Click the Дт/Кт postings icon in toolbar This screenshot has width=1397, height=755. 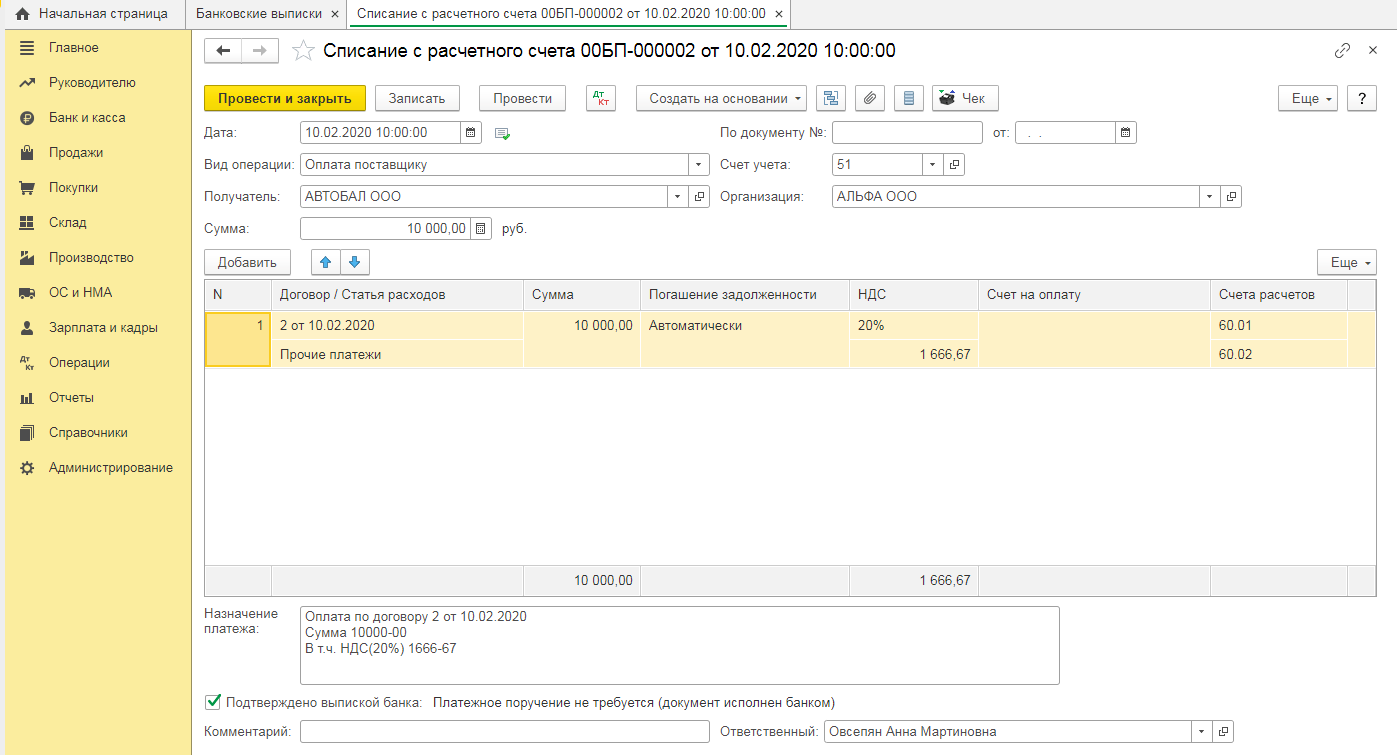click(600, 98)
